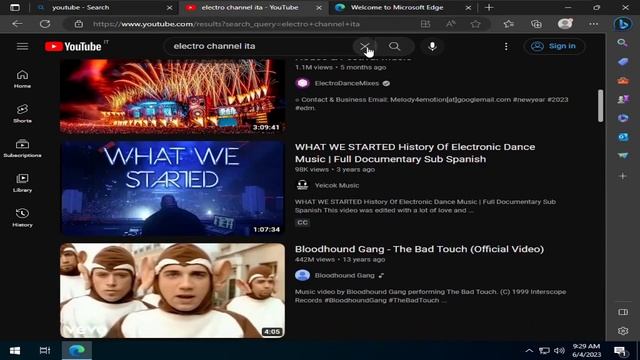
Task: Go back to previous page
Action: [x=17, y=24]
